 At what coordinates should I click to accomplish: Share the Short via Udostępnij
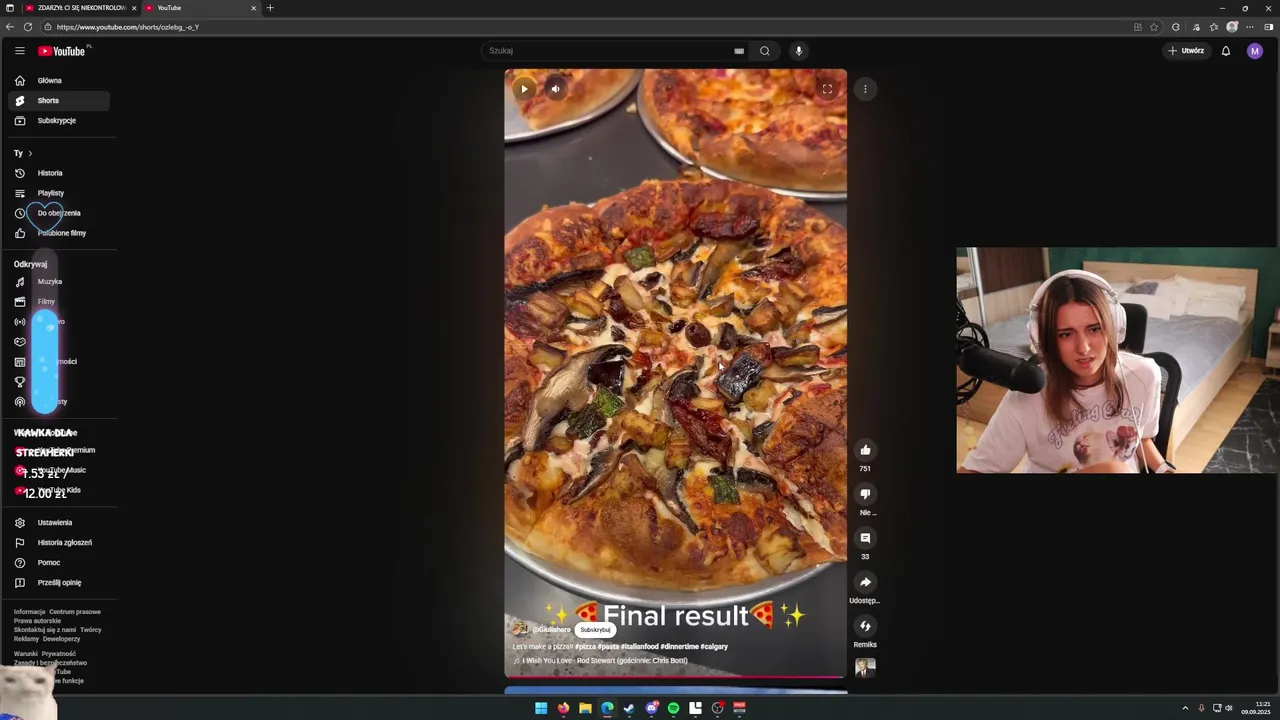point(865,582)
